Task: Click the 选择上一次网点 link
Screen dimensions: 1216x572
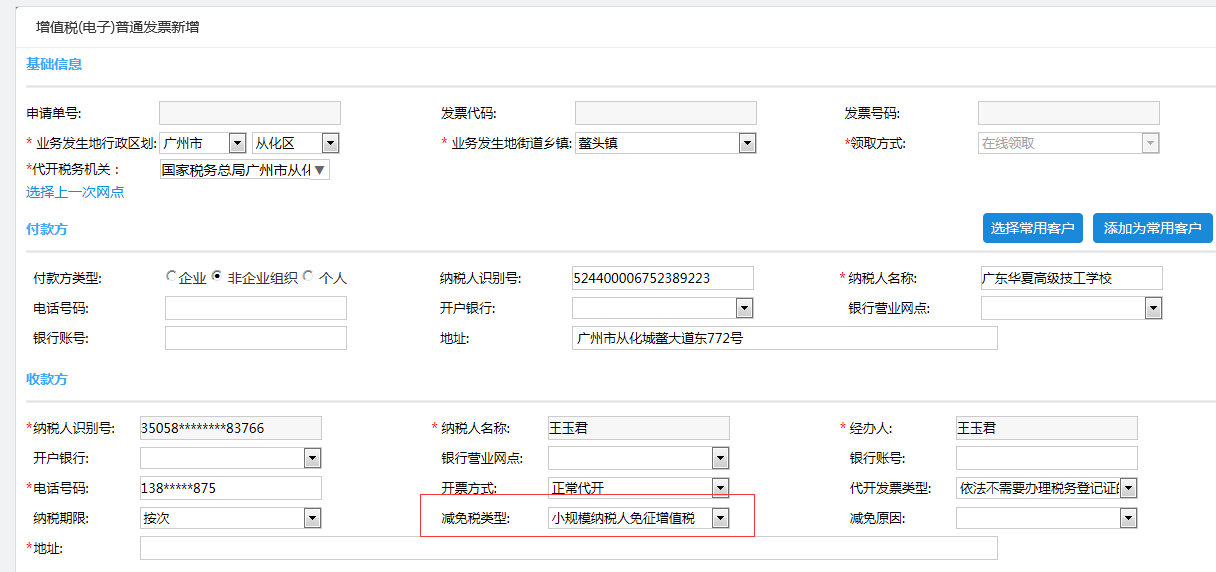Action: click(x=75, y=192)
